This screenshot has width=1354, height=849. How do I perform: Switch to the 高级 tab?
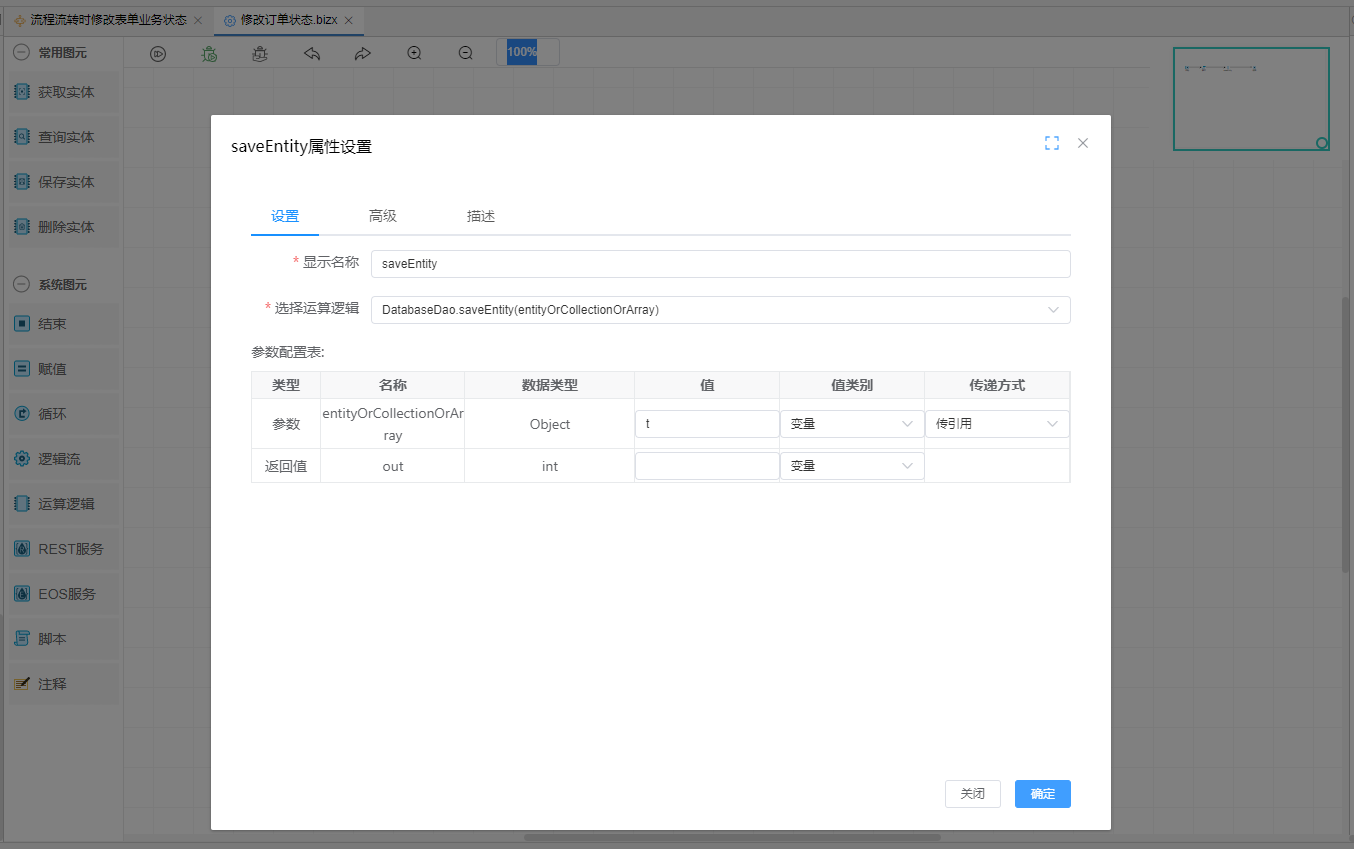tap(383, 216)
